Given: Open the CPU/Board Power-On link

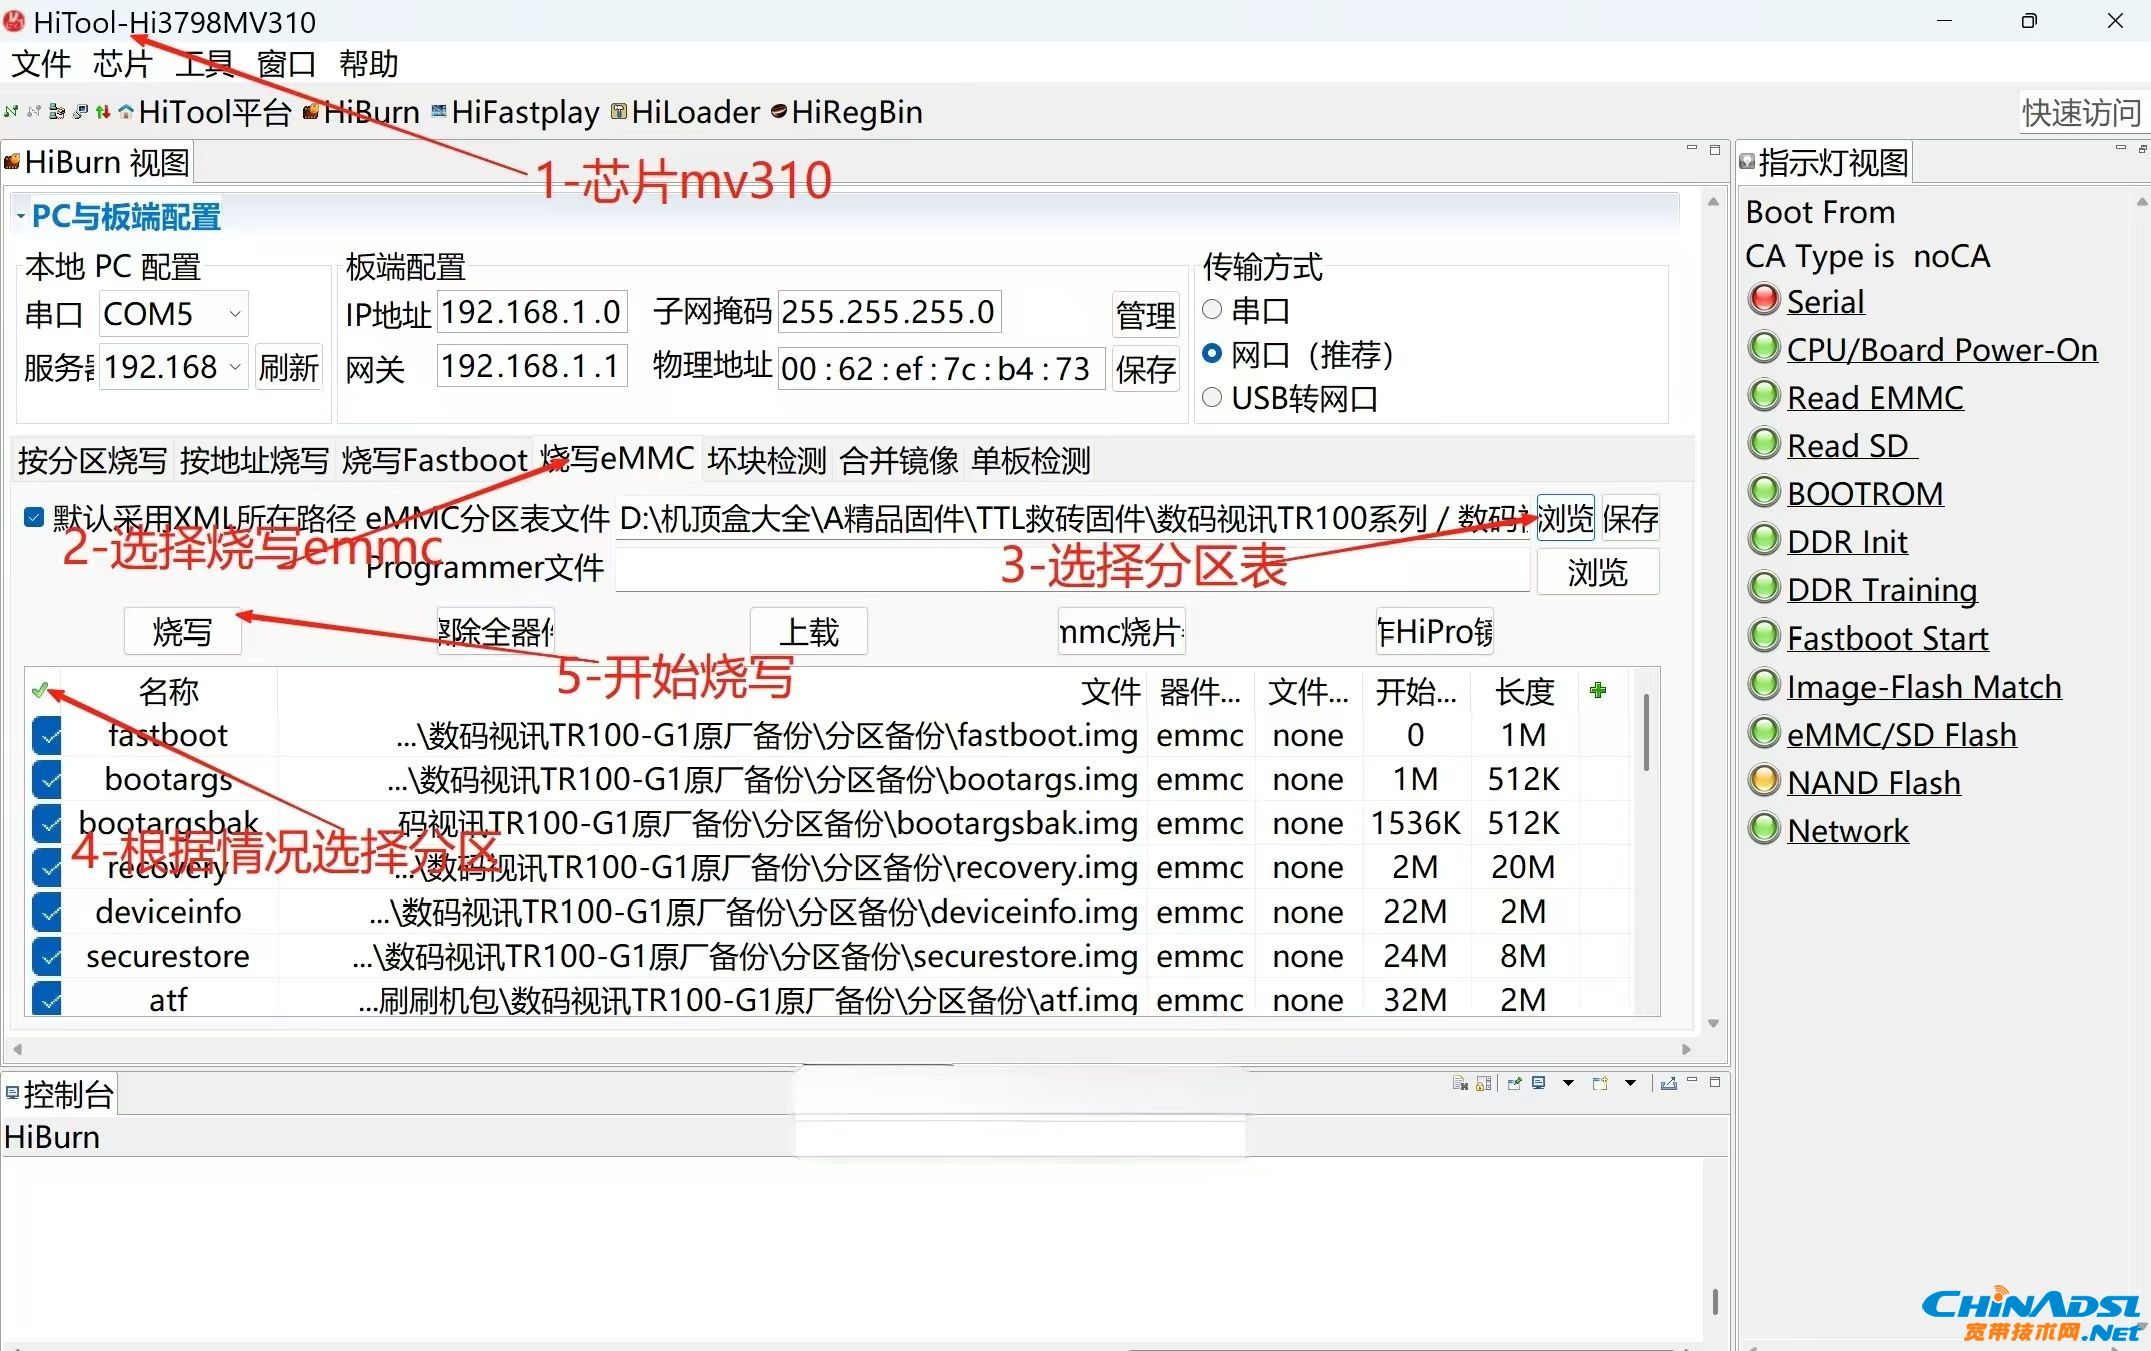Looking at the screenshot, I should pos(1942,350).
